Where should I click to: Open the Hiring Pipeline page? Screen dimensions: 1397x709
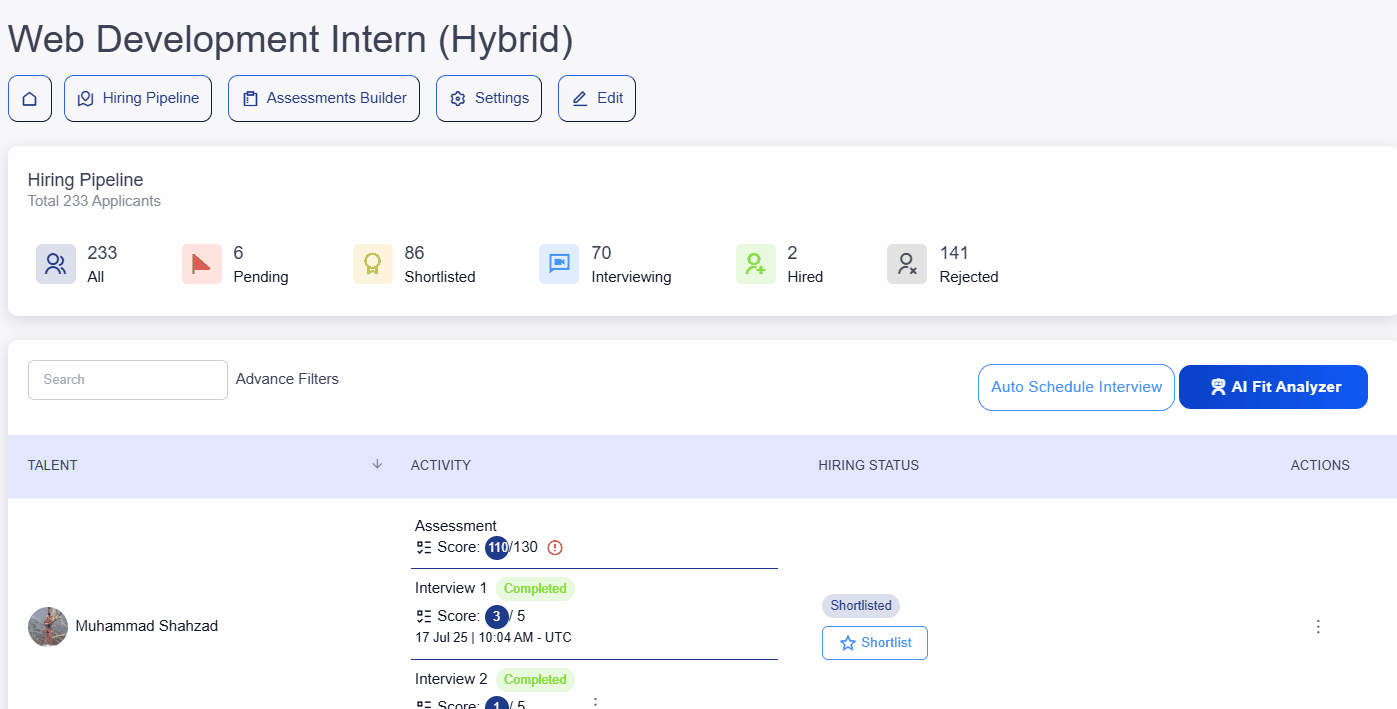tap(138, 99)
